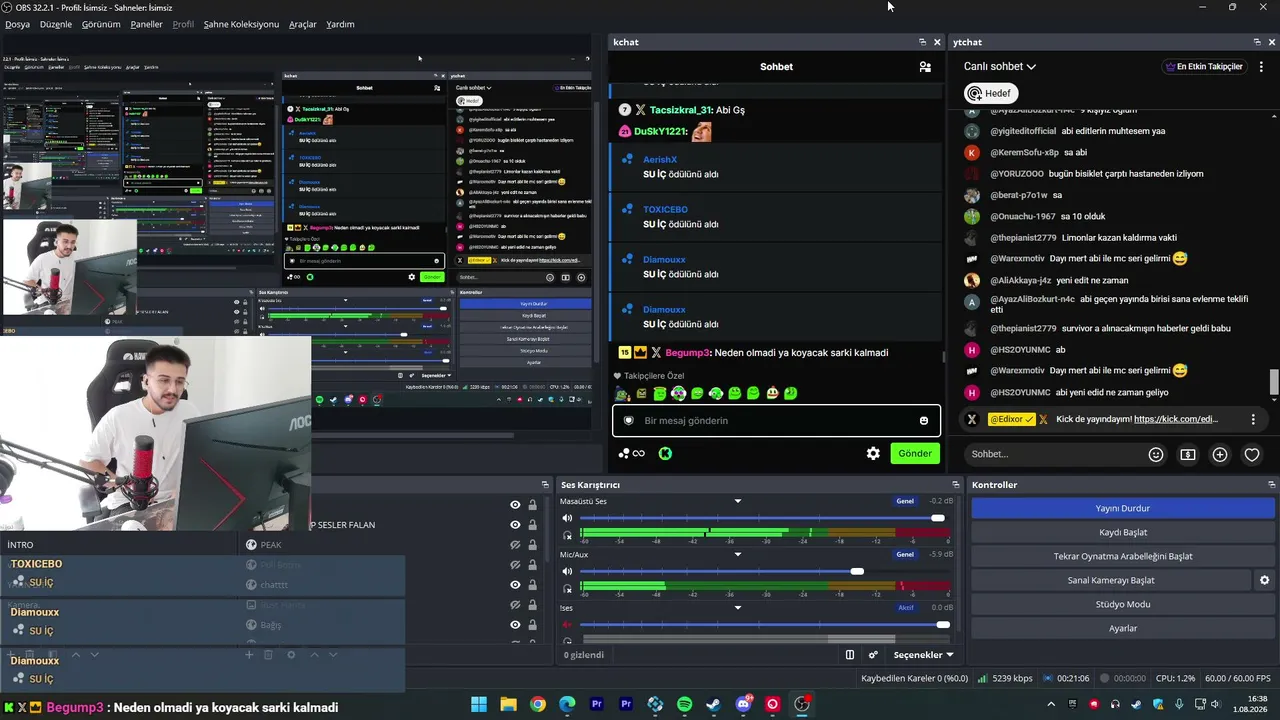Open the Dosya menu
This screenshot has height=720, width=1280.
tap(17, 24)
